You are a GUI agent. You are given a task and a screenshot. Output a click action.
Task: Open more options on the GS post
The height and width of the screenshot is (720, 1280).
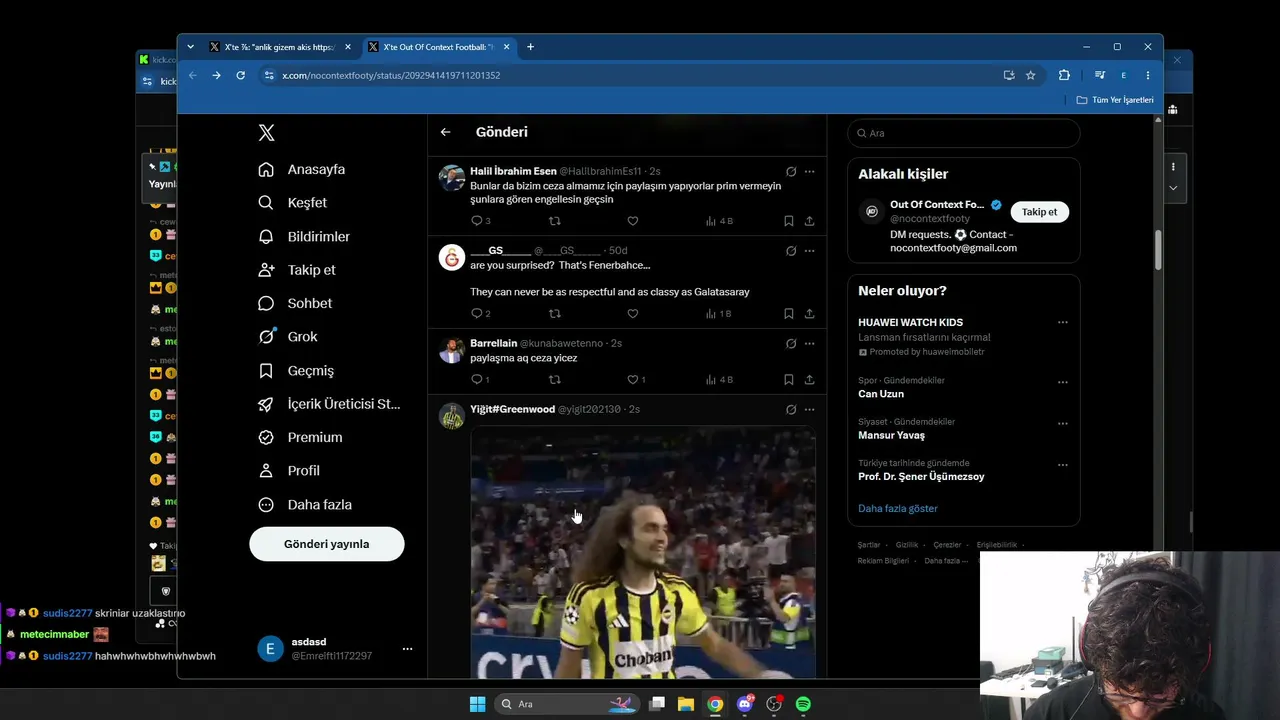tap(809, 250)
